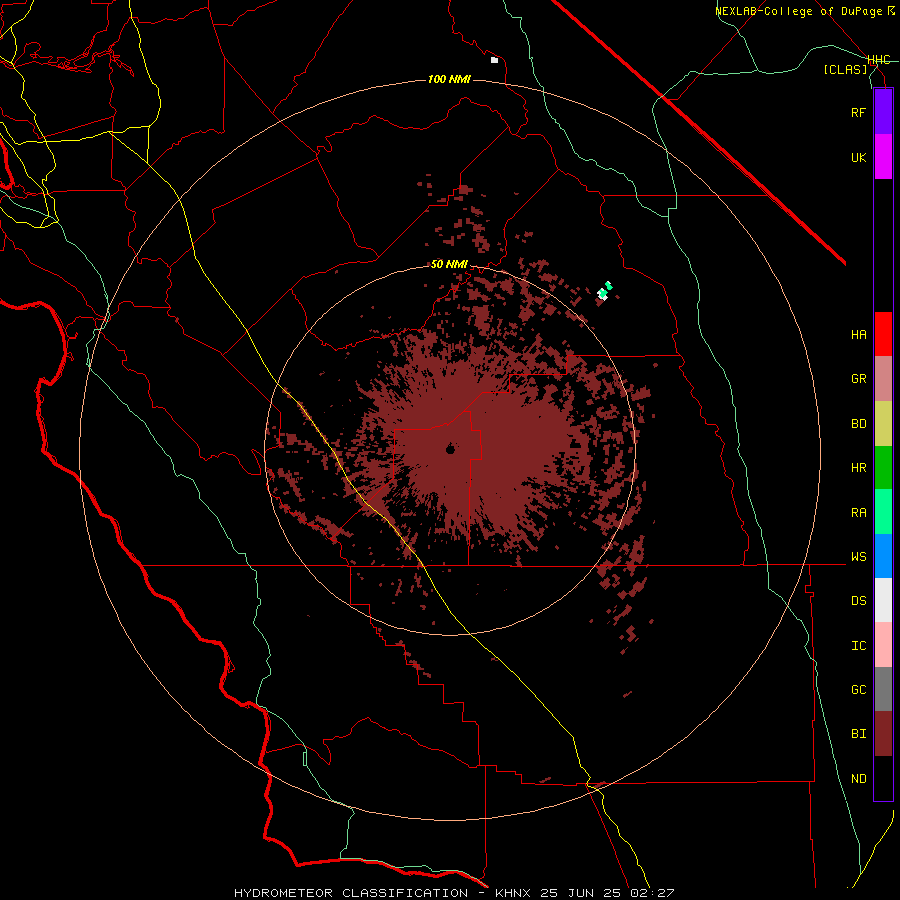Click the 'NEXLAB-College of DuPage' credit text

(x=798, y=11)
